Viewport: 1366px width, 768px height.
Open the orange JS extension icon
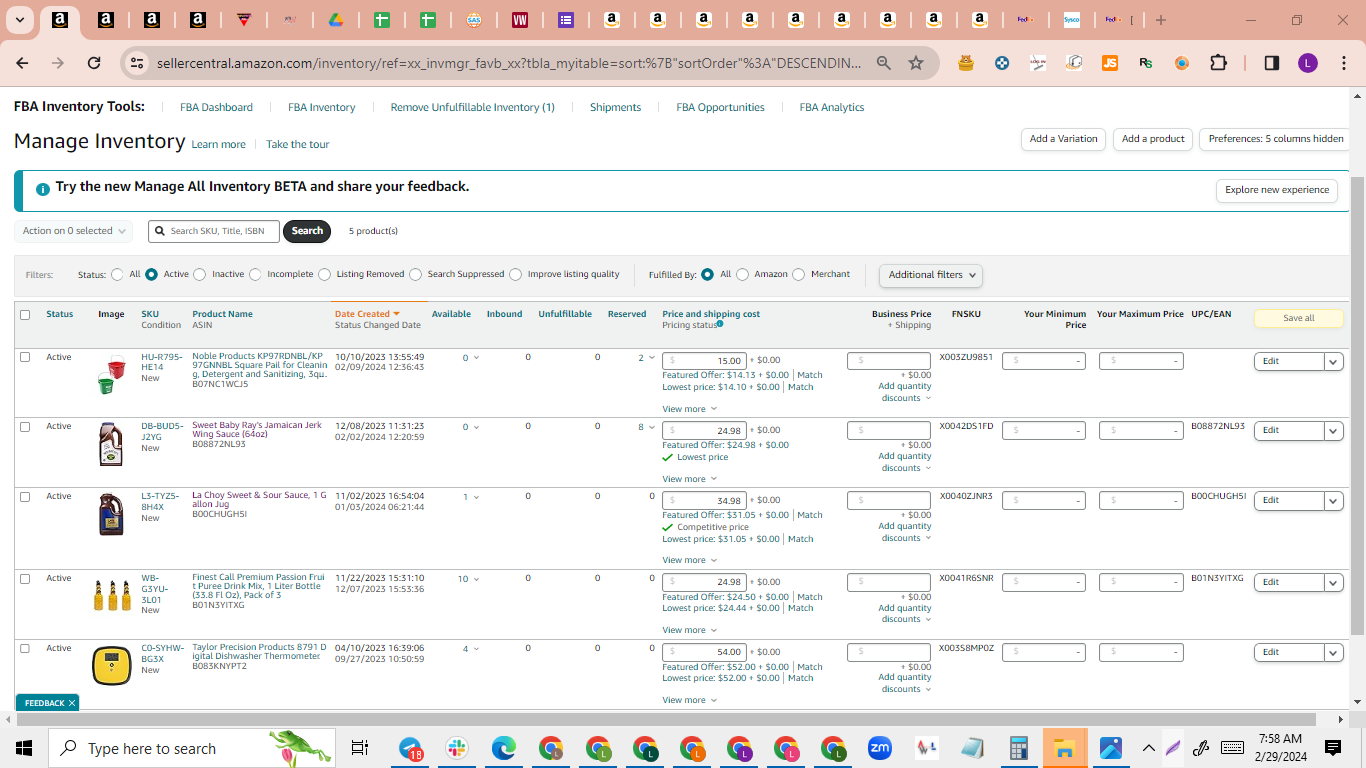[x=1110, y=63]
